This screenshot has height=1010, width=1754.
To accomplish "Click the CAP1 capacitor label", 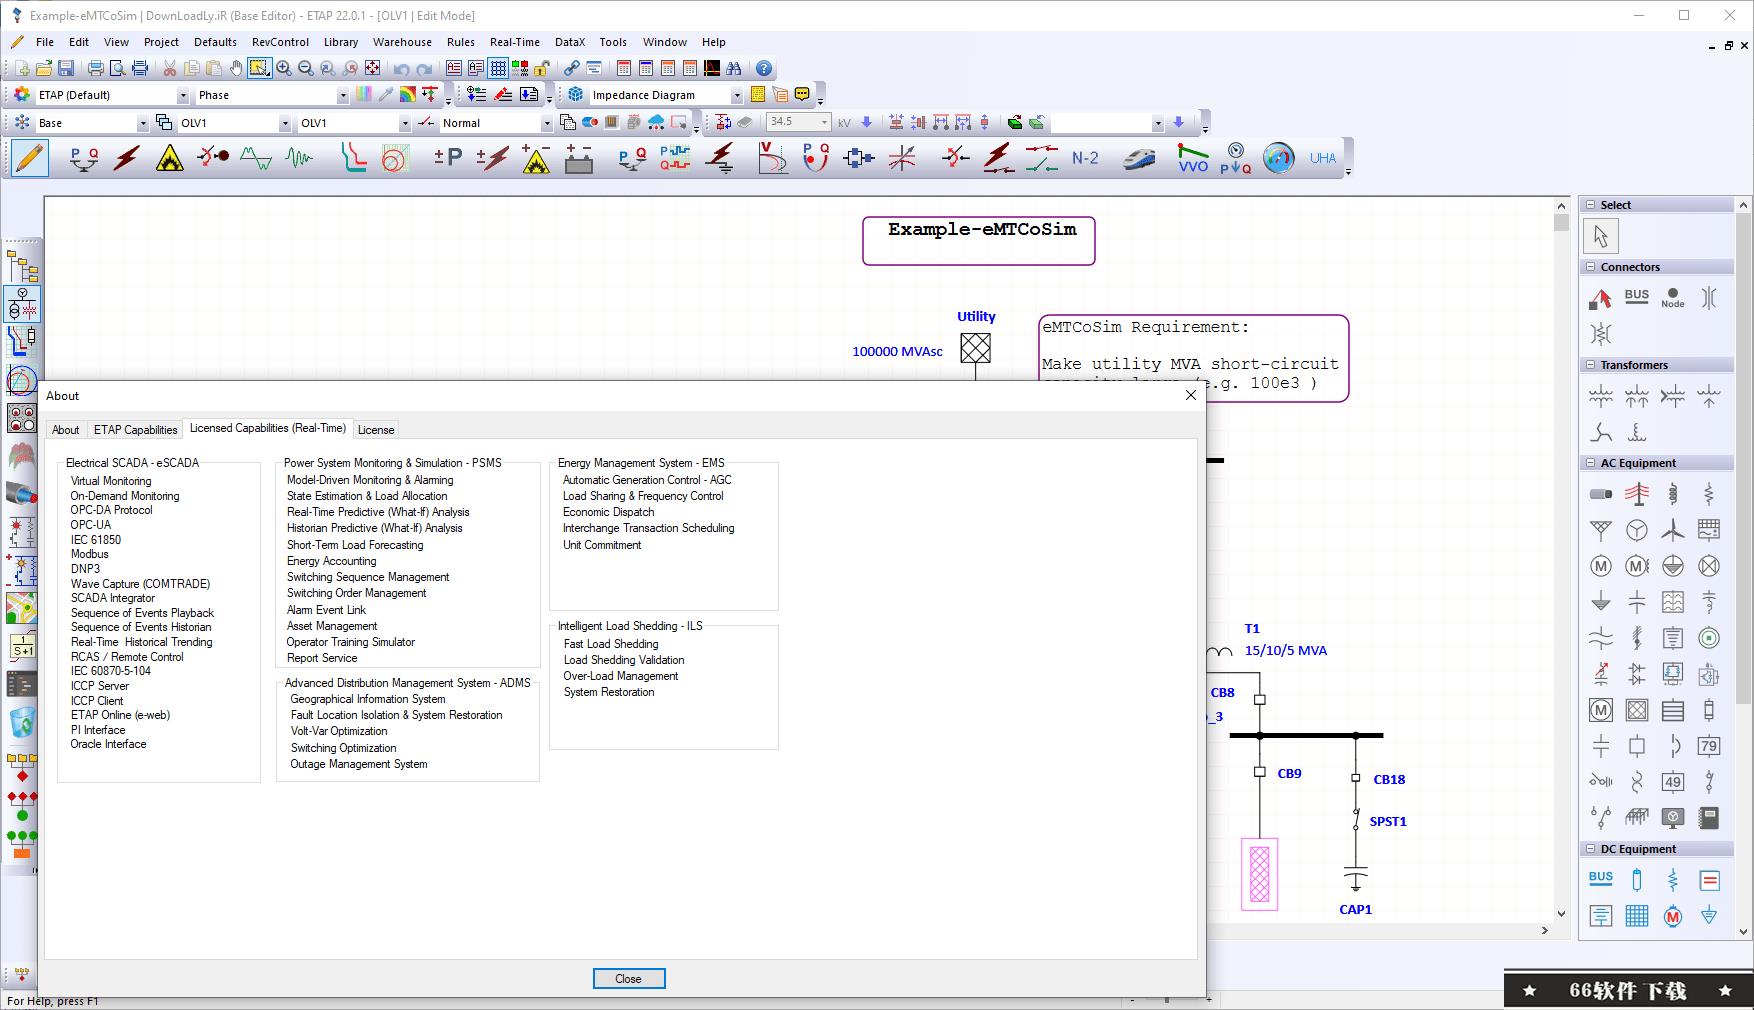I will coord(1355,909).
